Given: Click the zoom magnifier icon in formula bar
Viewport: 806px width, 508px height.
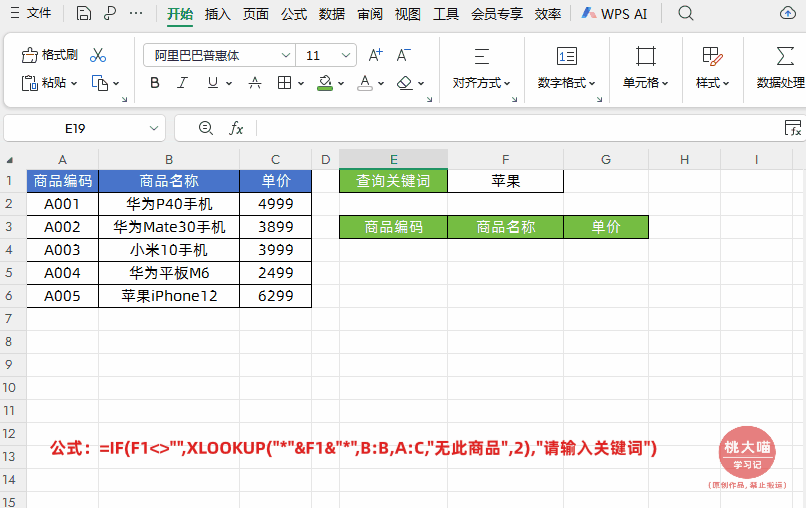Looking at the screenshot, I should coord(206,128).
